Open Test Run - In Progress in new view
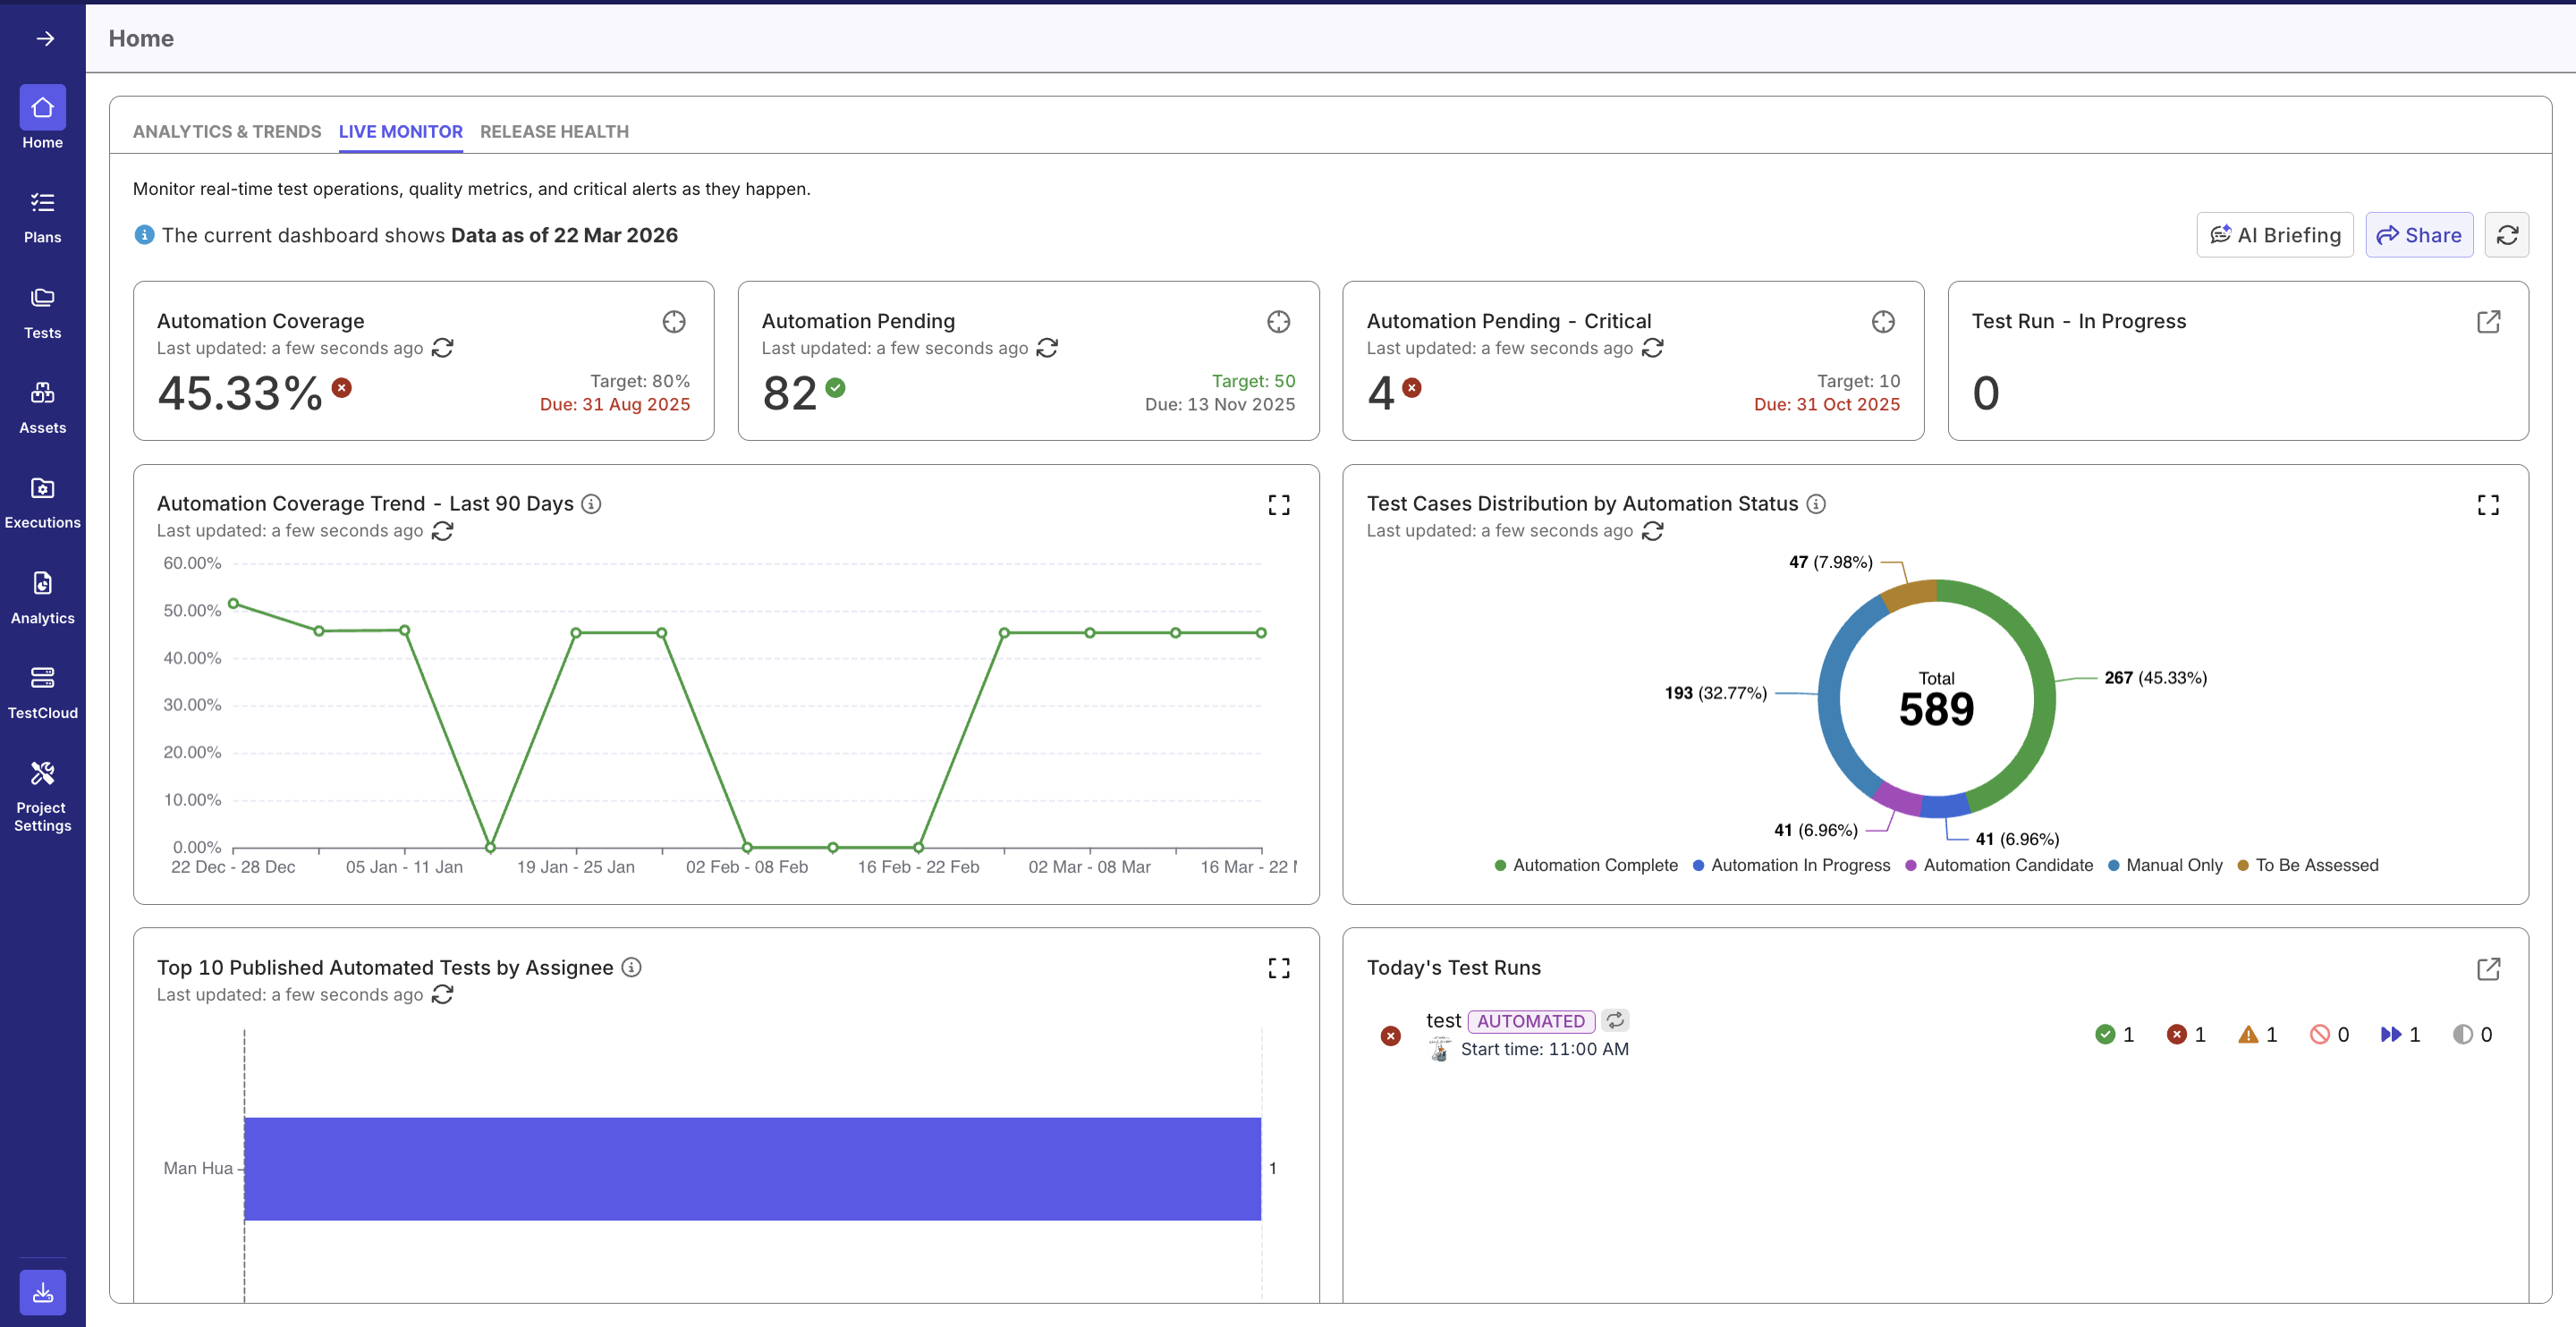 click(x=2490, y=322)
